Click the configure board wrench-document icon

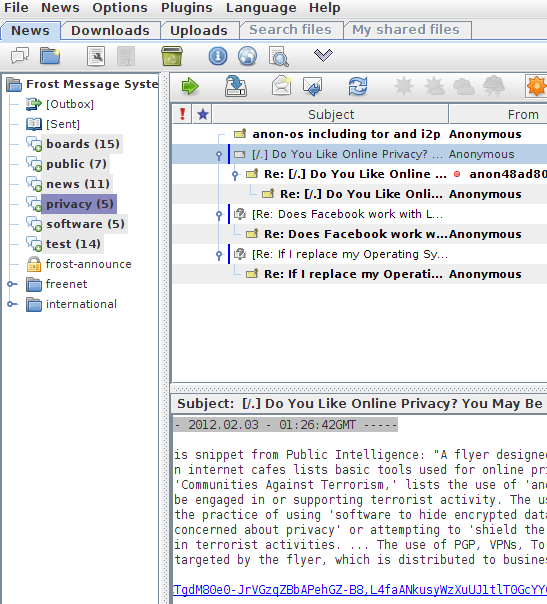tap(96, 56)
